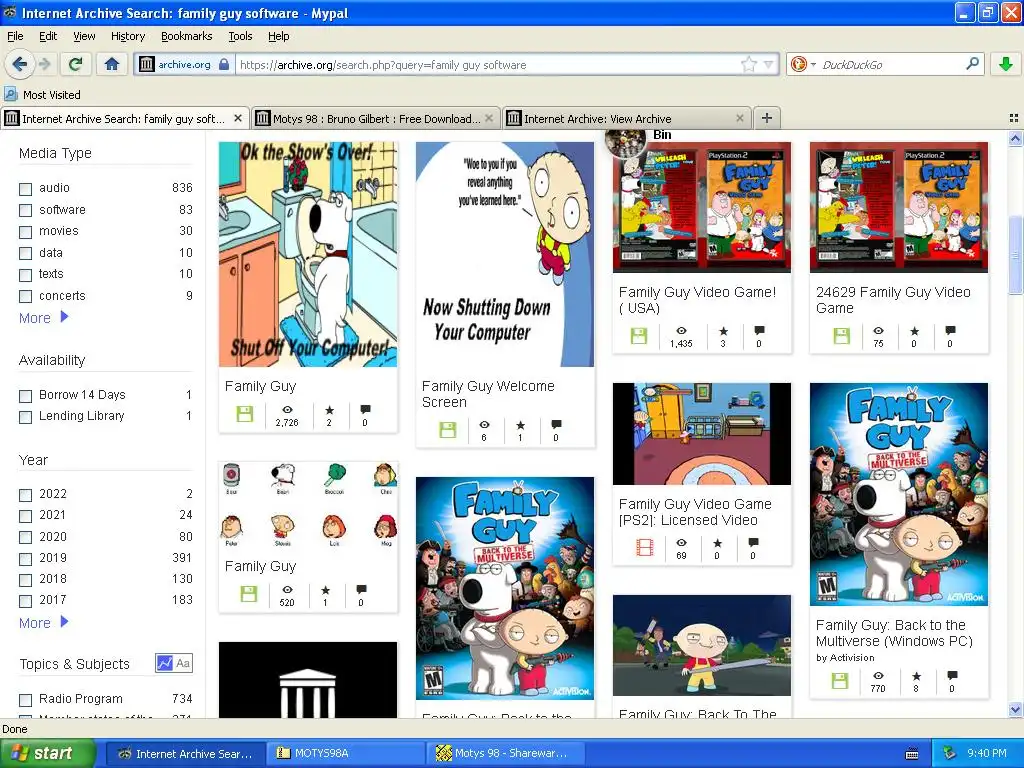1024x768 pixels.
Task: Click the system tray keyboard icon
Action: pyautogui.click(x=912, y=754)
